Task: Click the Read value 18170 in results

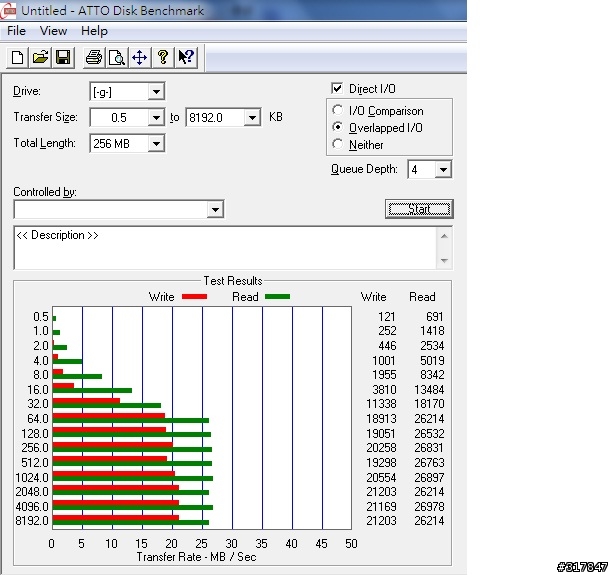Action: [x=429, y=404]
